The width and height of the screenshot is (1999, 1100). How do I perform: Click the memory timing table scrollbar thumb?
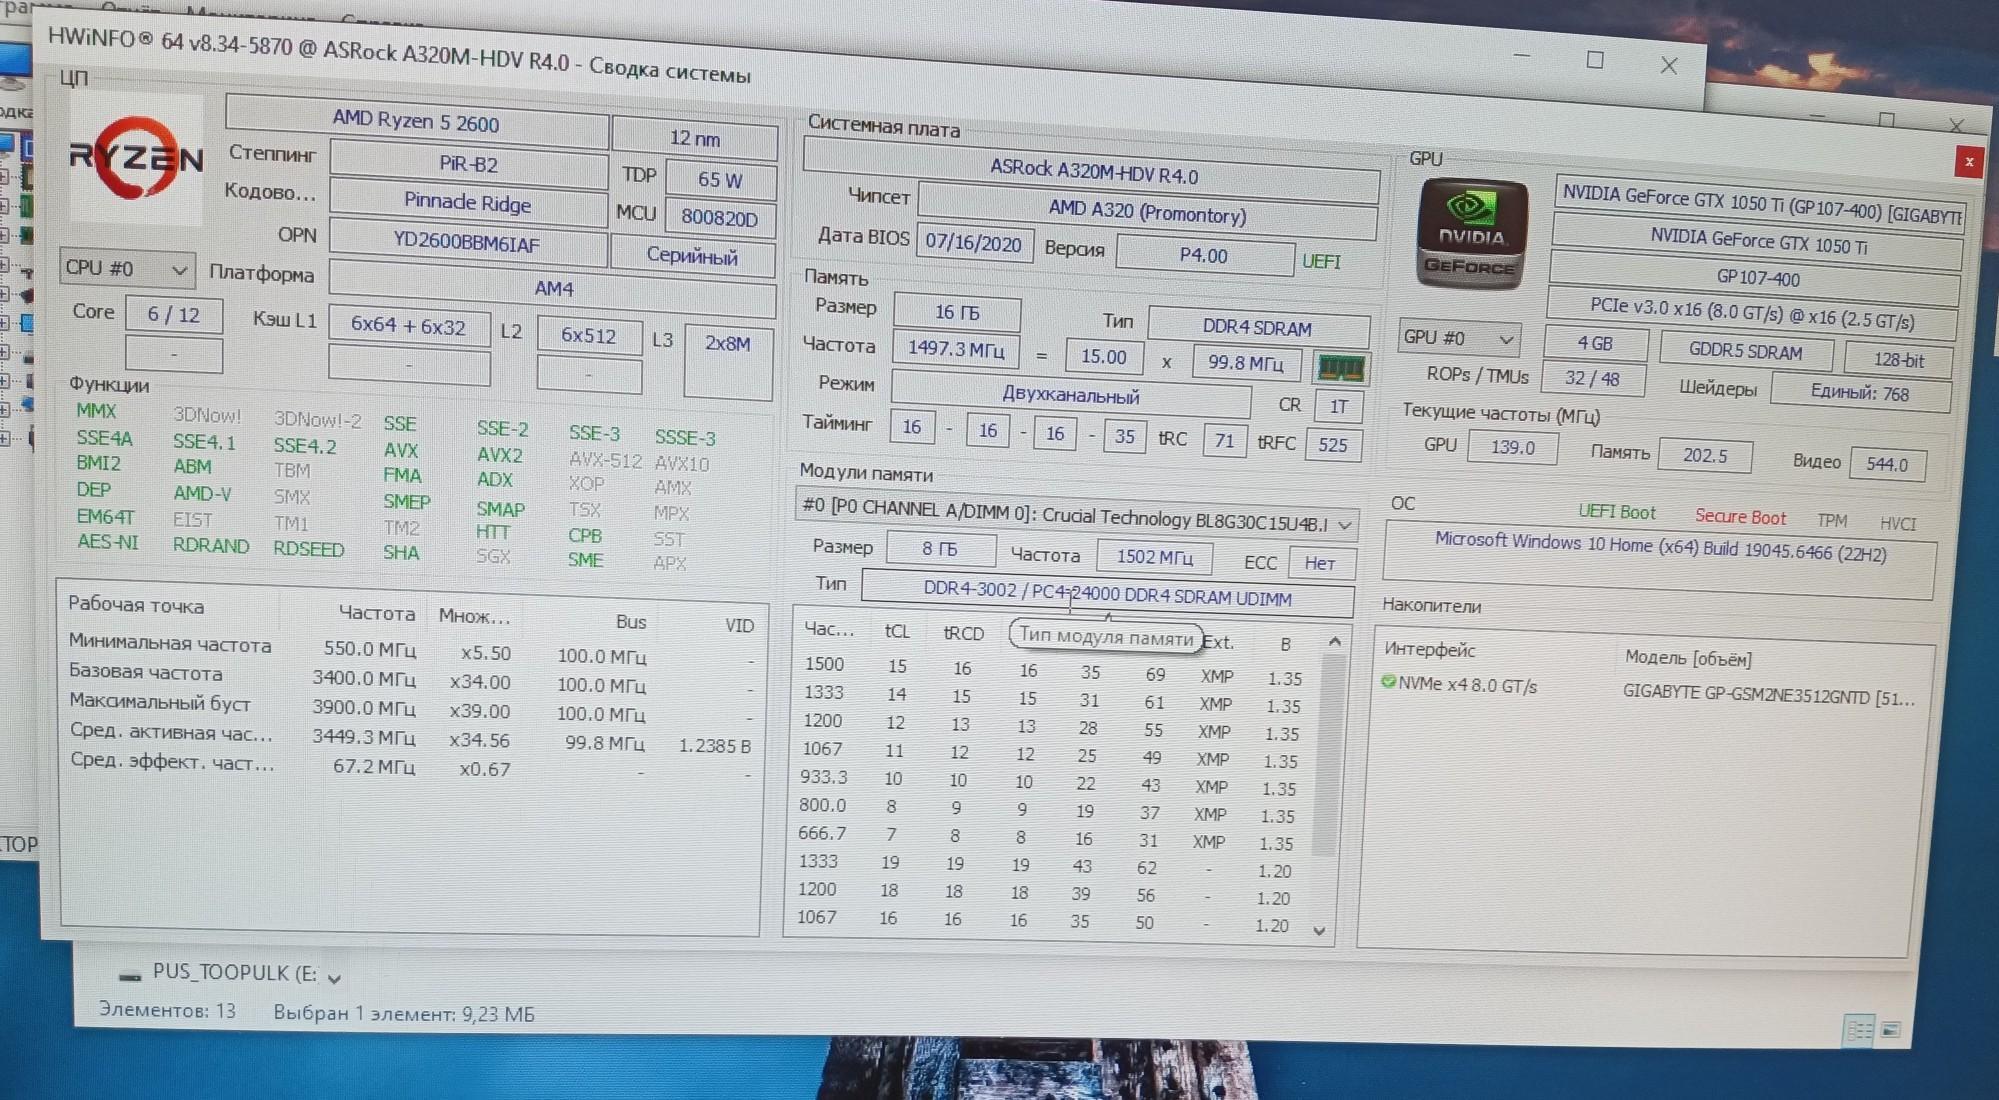coord(1326,756)
